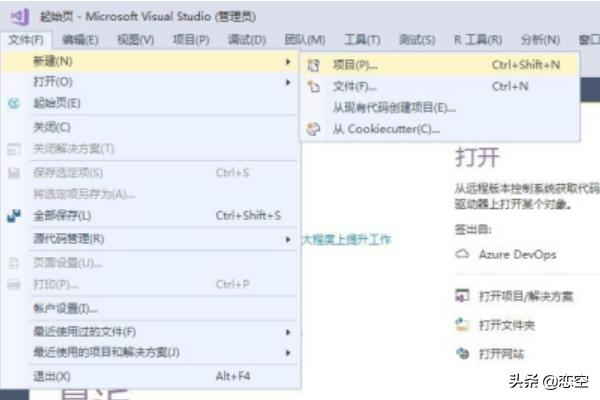The image size is (600, 400).
Task: Click the 打开文件夹 link
Action: (x=507, y=325)
